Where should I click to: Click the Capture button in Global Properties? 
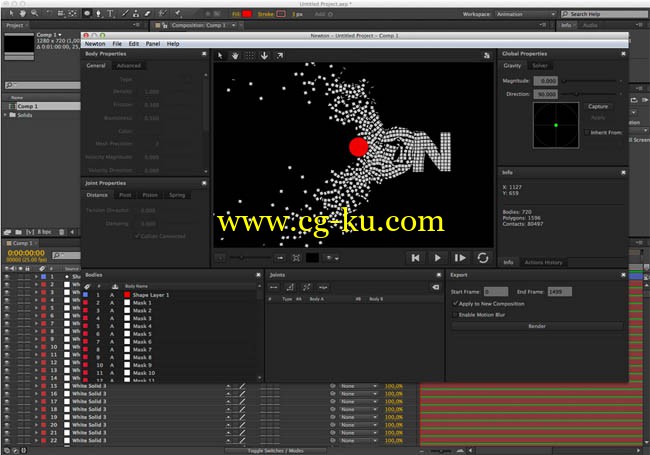pyautogui.click(x=598, y=106)
